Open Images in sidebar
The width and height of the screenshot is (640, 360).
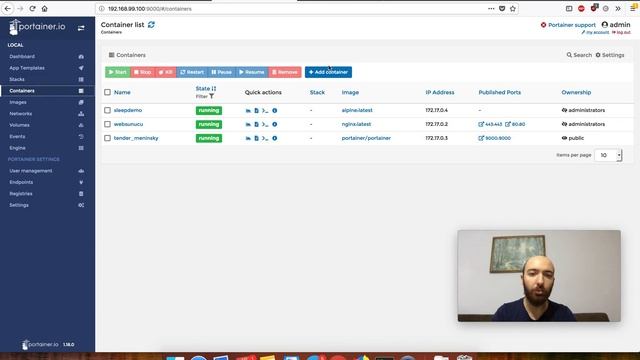pyautogui.click(x=47, y=102)
